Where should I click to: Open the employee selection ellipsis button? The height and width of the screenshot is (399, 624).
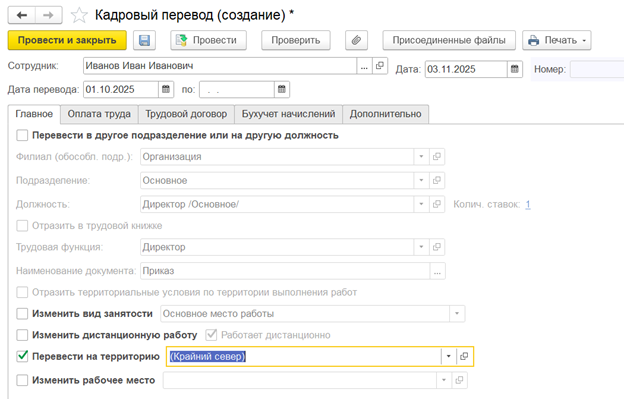(x=364, y=66)
